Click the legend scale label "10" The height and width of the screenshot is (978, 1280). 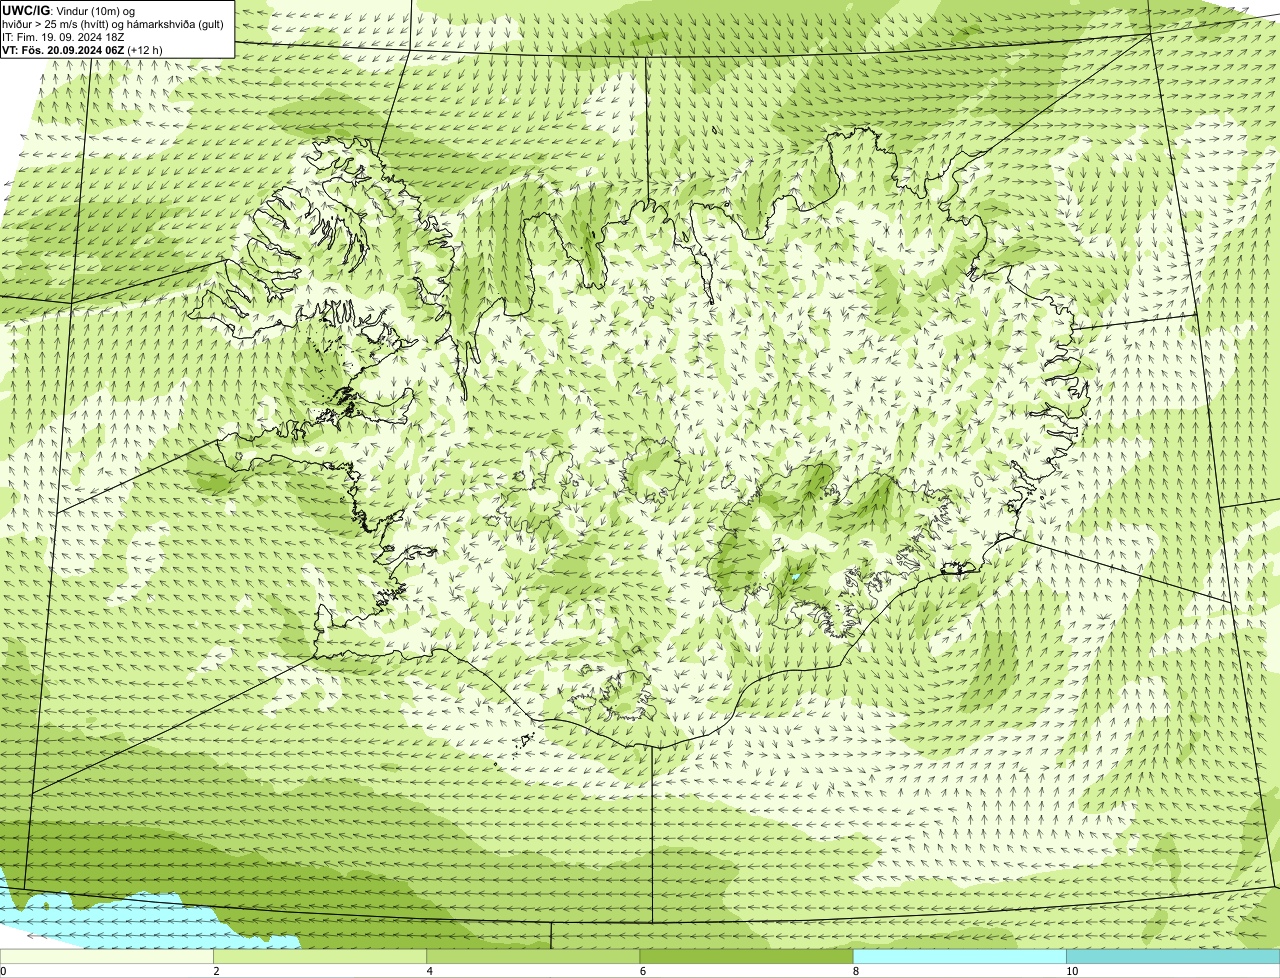pos(1071,971)
